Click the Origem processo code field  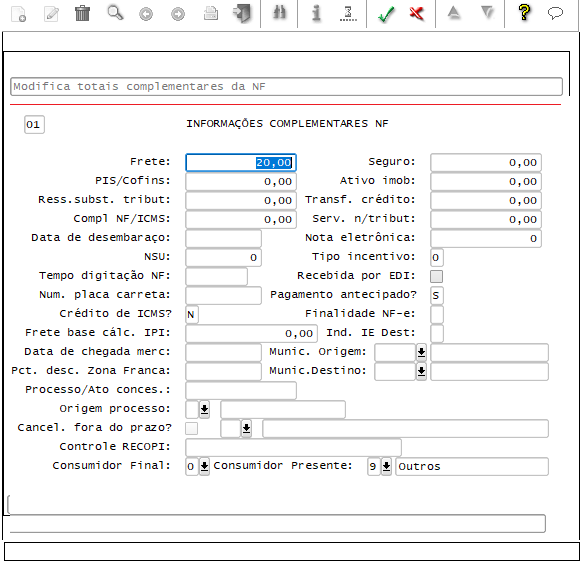[192, 410]
